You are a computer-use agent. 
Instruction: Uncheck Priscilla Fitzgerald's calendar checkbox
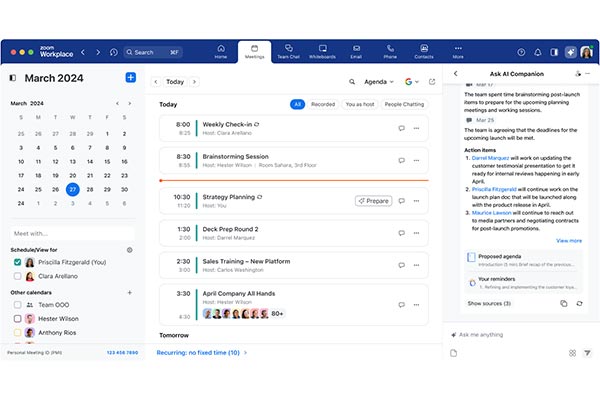coord(17,262)
